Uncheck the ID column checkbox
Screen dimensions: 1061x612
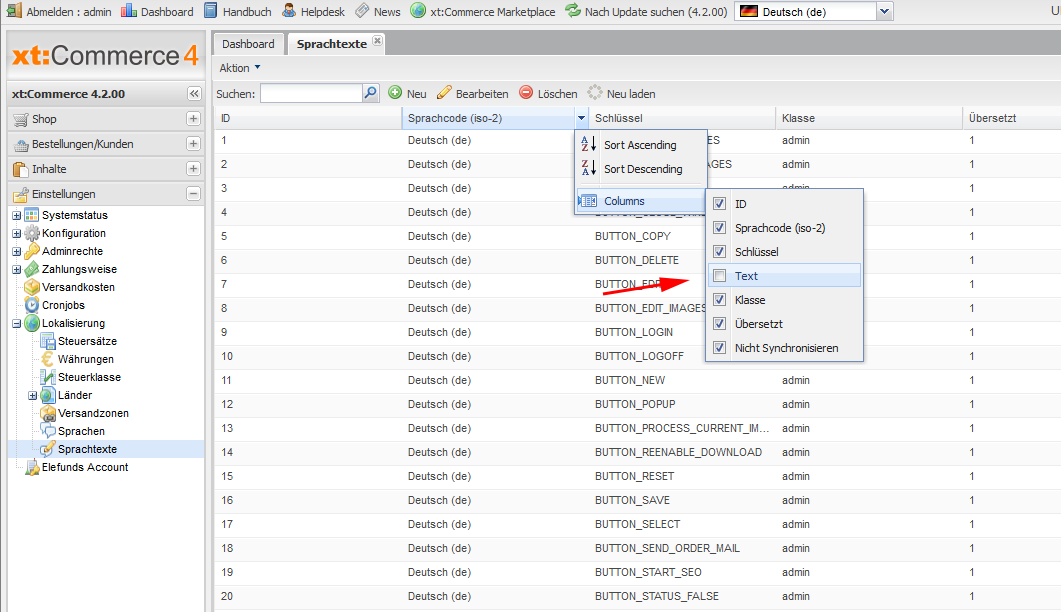[x=719, y=204]
